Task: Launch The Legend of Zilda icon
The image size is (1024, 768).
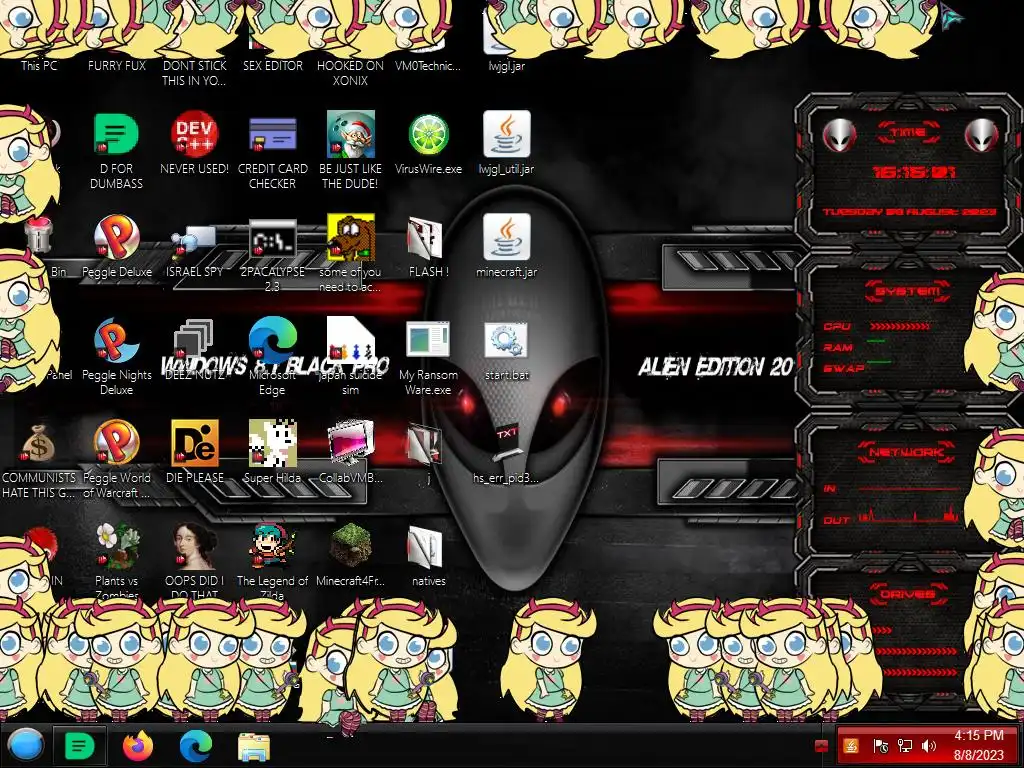Action: point(272,546)
